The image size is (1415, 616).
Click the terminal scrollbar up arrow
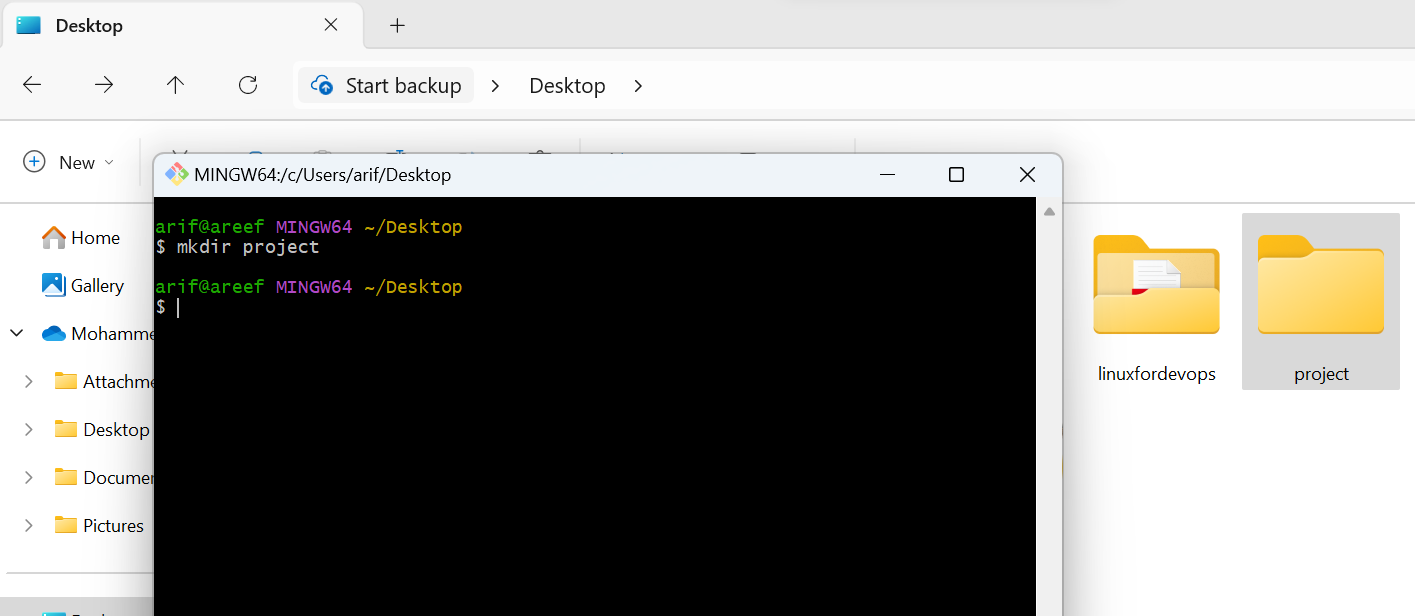click(1049, 212)
